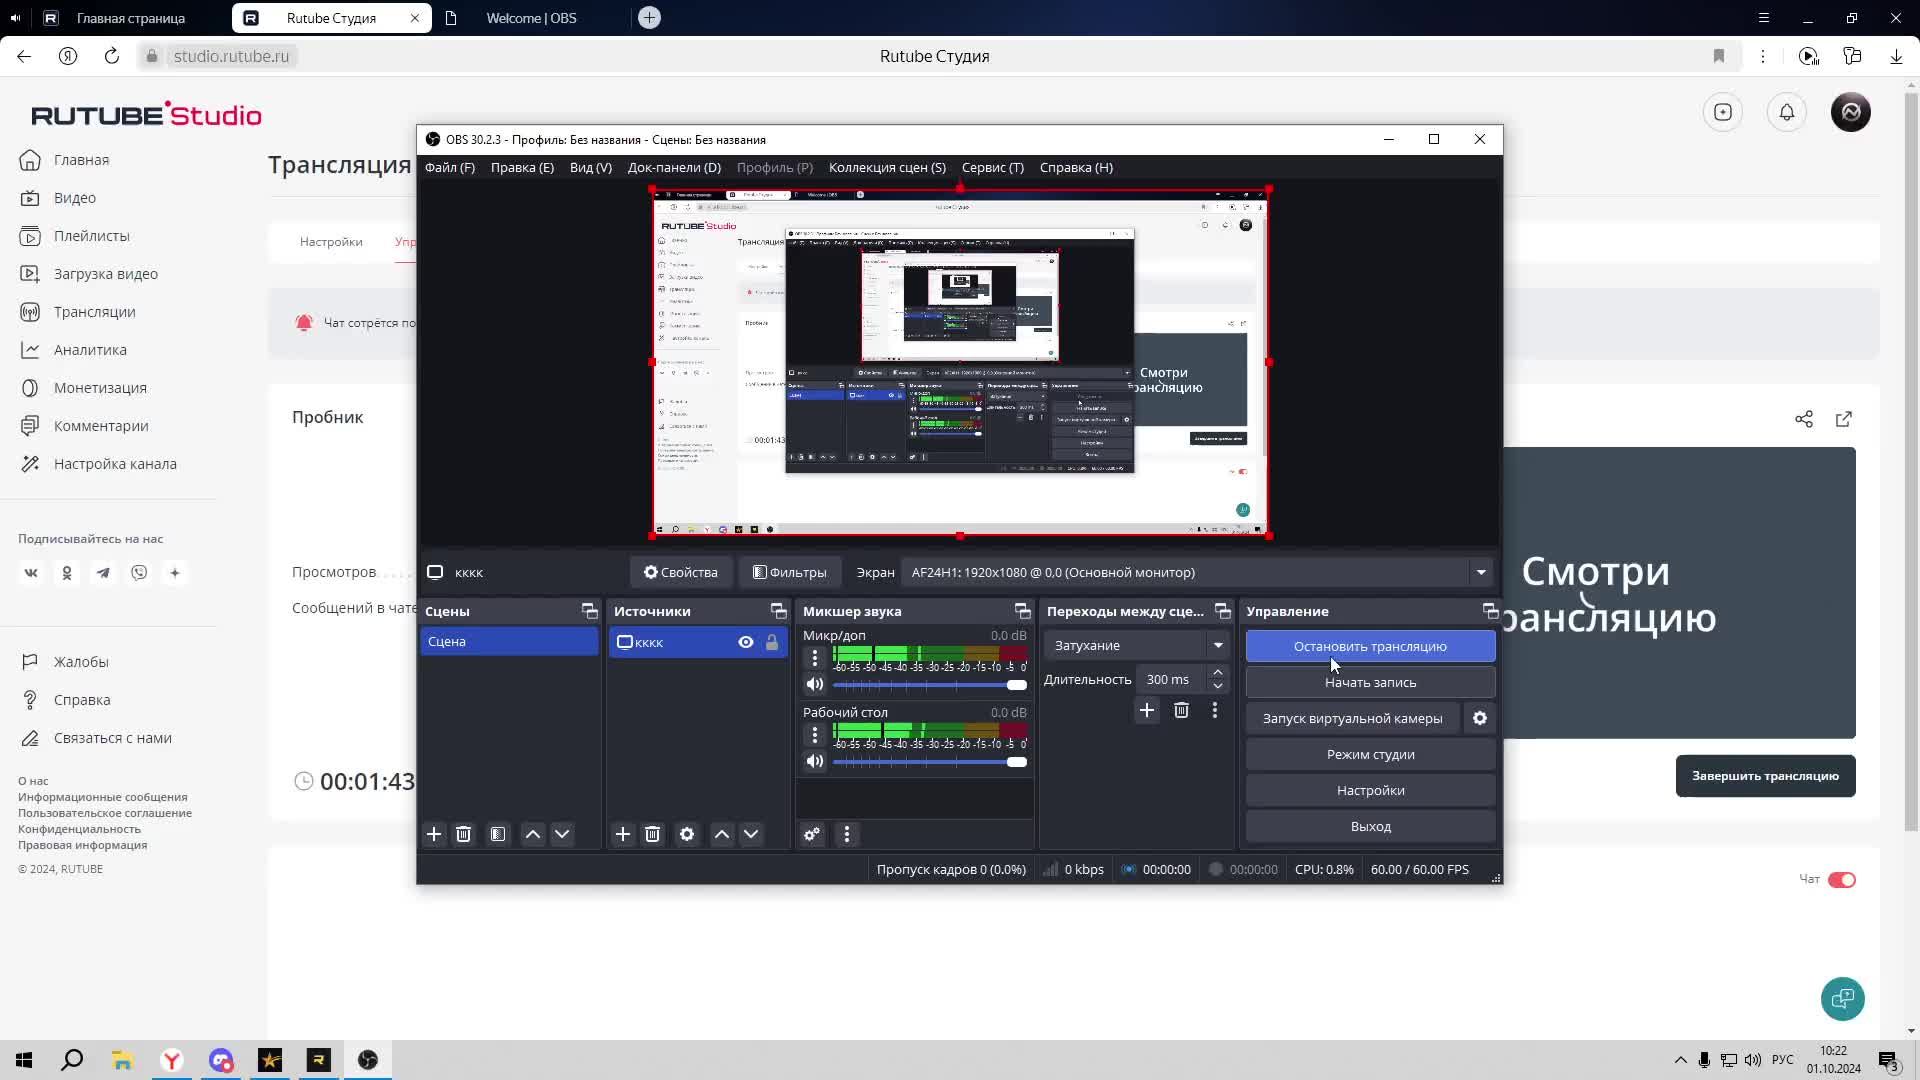Click Остановить трансляцию button

[x=1370, y=646]
